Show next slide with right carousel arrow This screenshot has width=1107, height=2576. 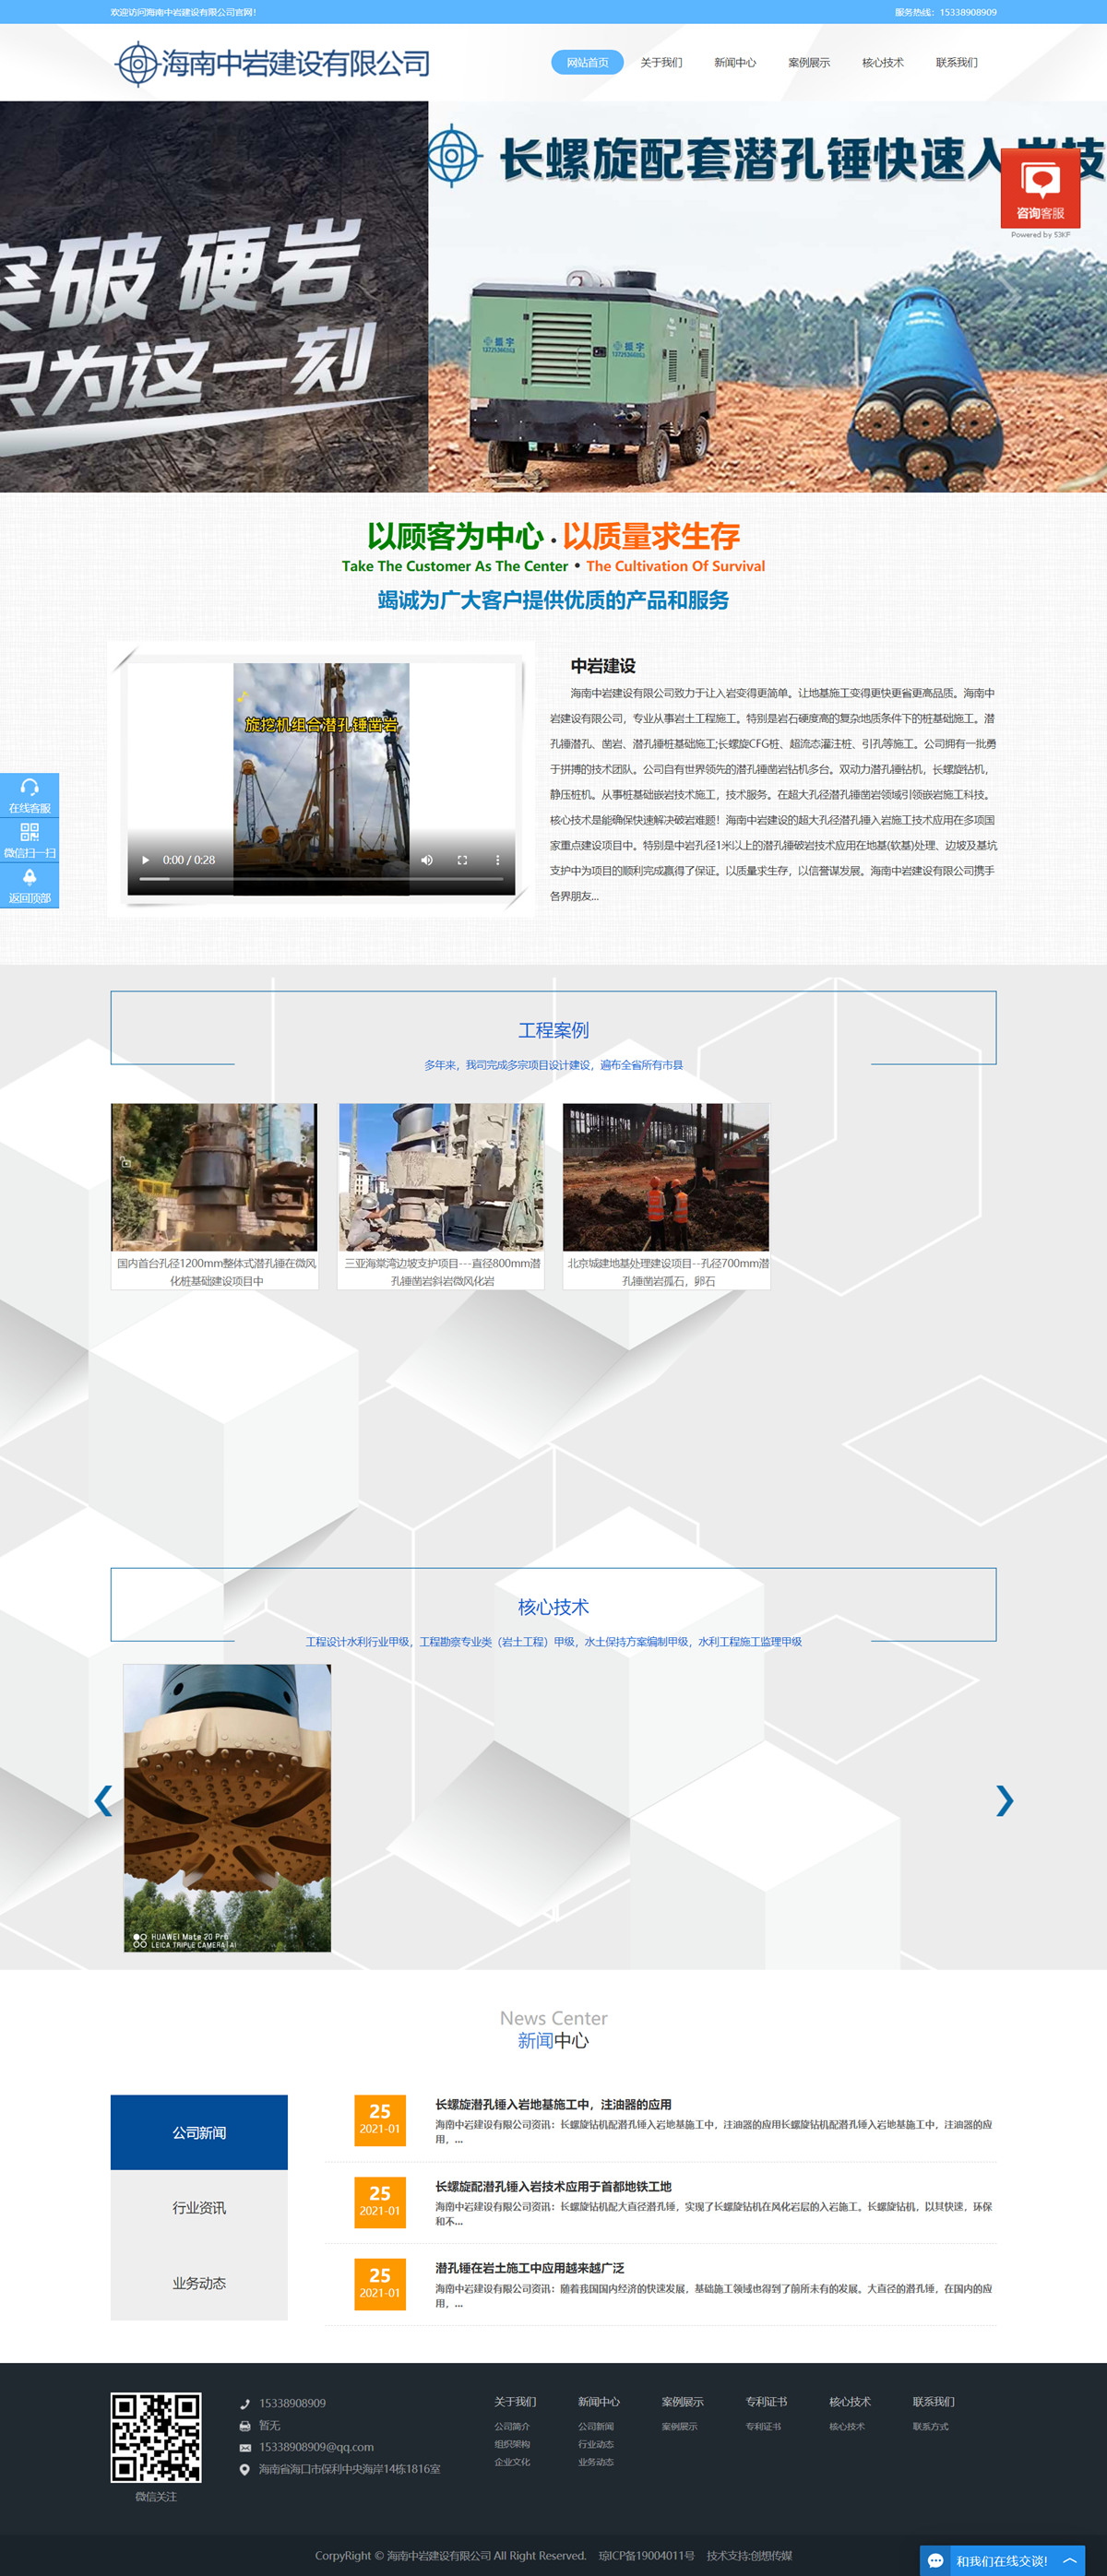tap(1004, 1800)
